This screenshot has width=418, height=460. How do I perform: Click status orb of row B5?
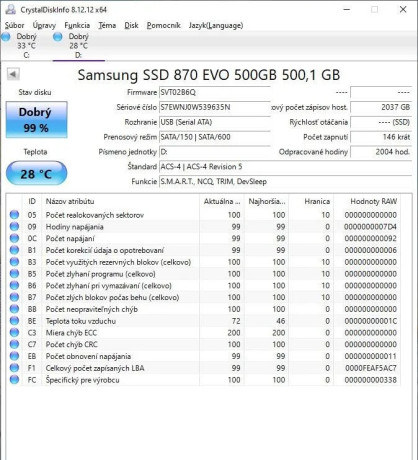(x=14, y=274)
